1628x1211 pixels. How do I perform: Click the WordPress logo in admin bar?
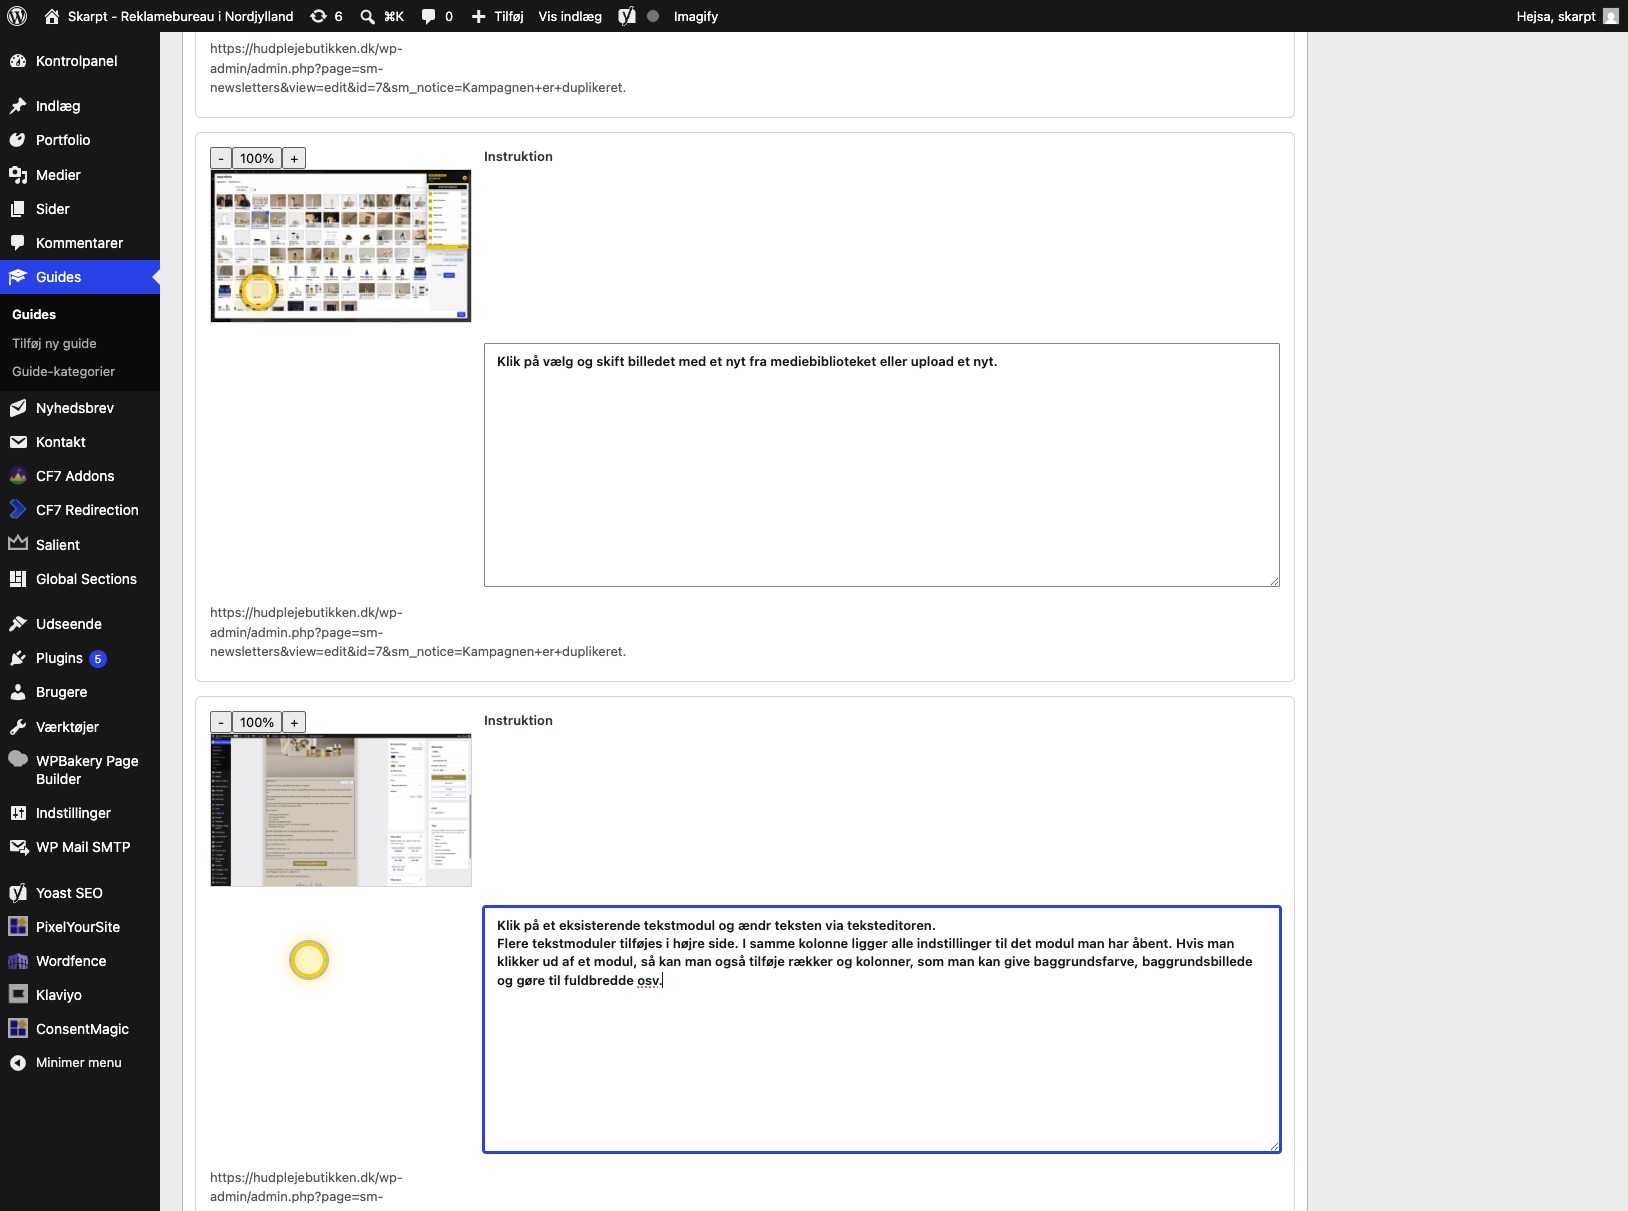pos(17,16)
